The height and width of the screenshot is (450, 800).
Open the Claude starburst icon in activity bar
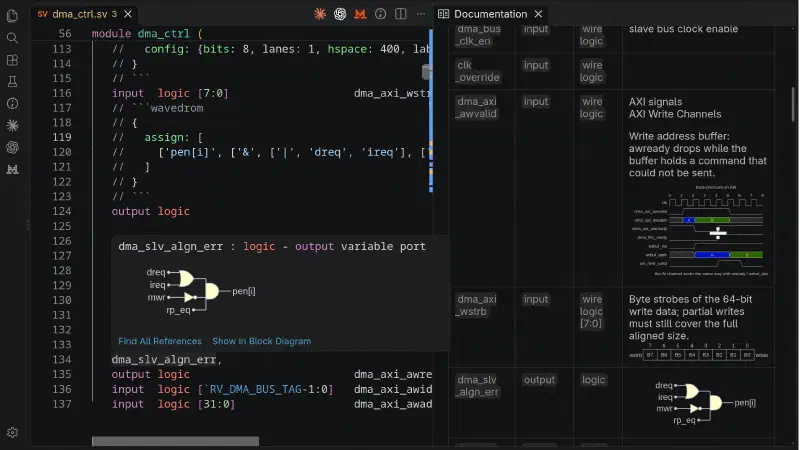(12, 126)
